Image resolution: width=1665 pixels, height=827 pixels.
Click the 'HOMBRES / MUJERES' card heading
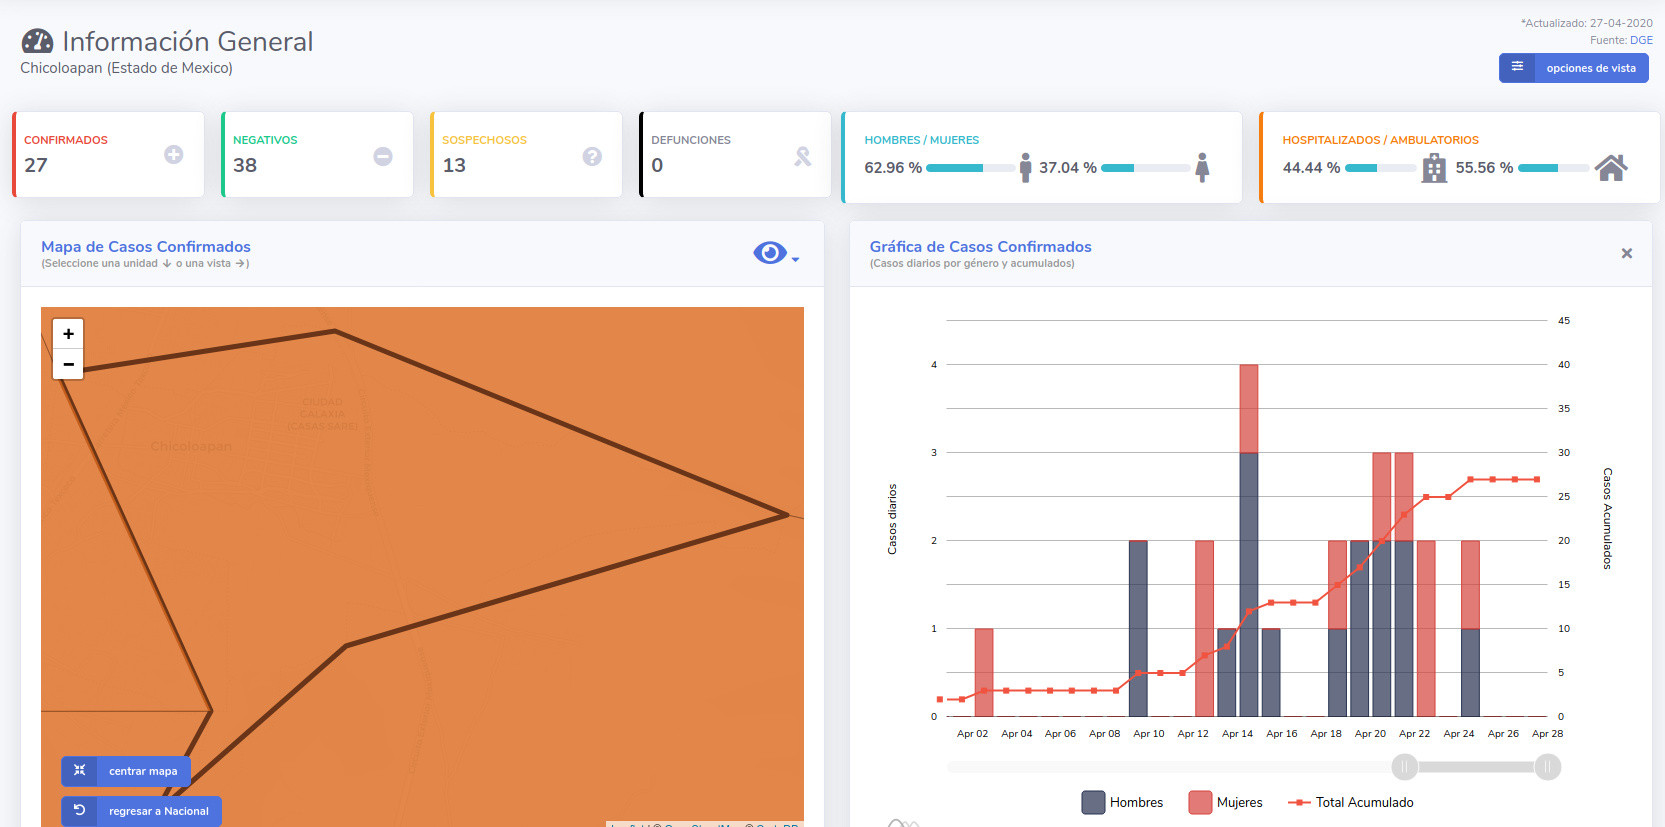[x=922, y=140]
